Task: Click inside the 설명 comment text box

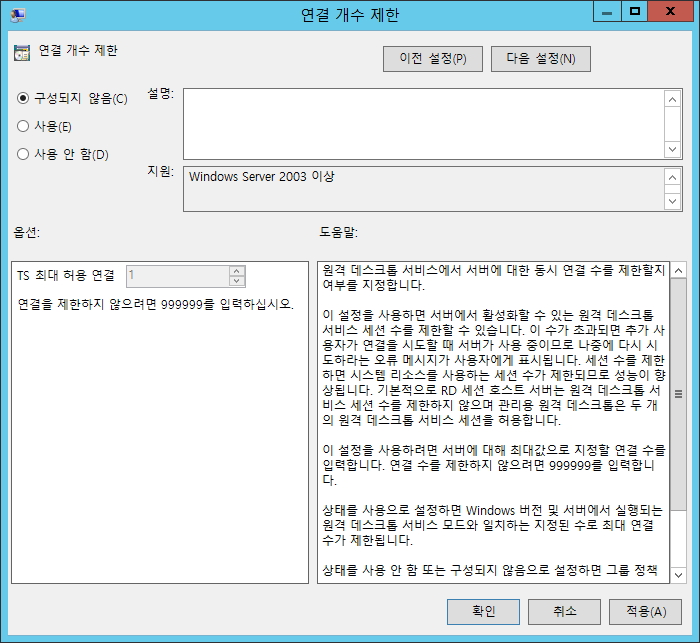Action: coord(423,124)
